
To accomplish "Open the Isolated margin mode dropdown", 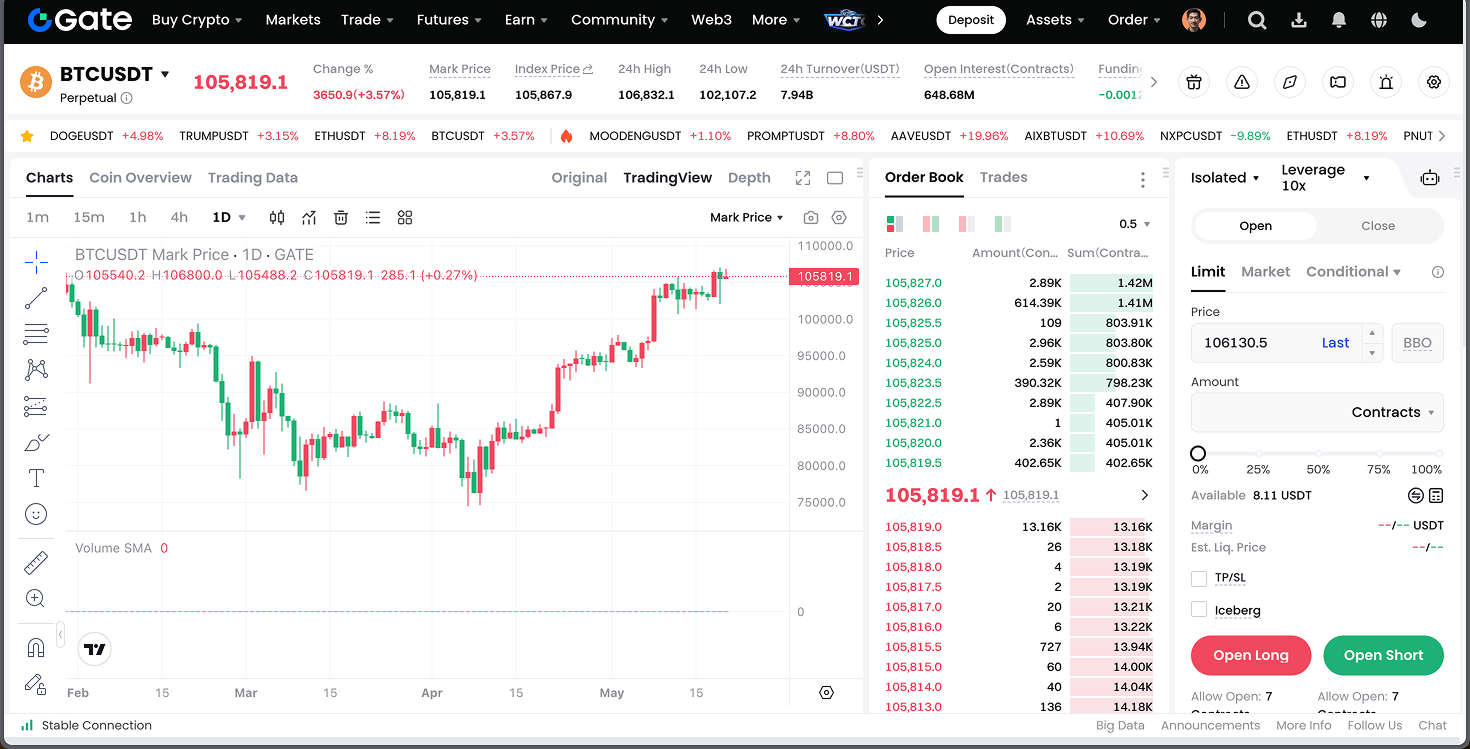I will pos(1225,178).
